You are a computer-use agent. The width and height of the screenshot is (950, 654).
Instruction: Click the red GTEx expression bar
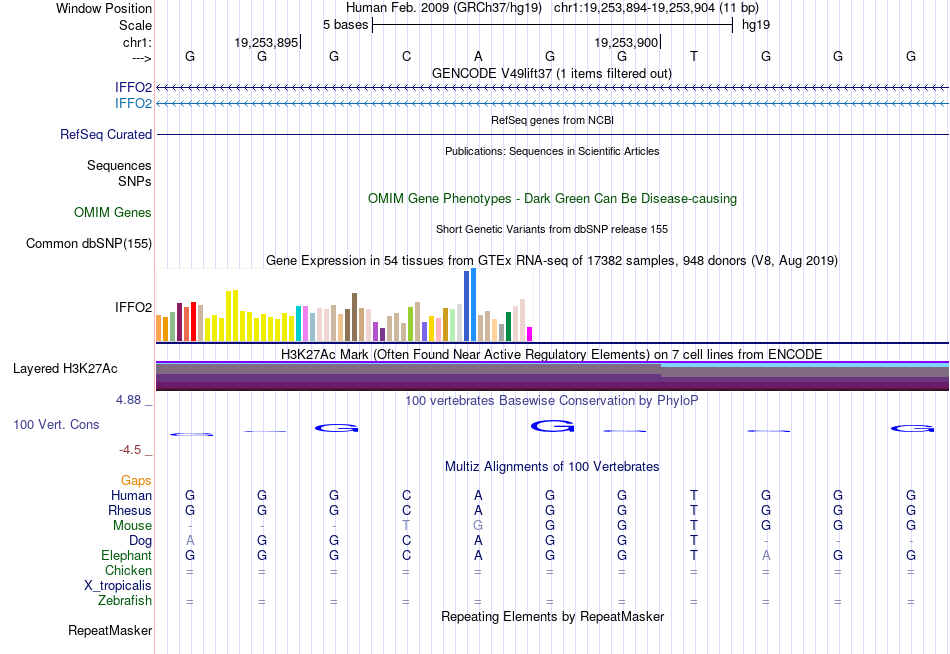click(193, 322)
